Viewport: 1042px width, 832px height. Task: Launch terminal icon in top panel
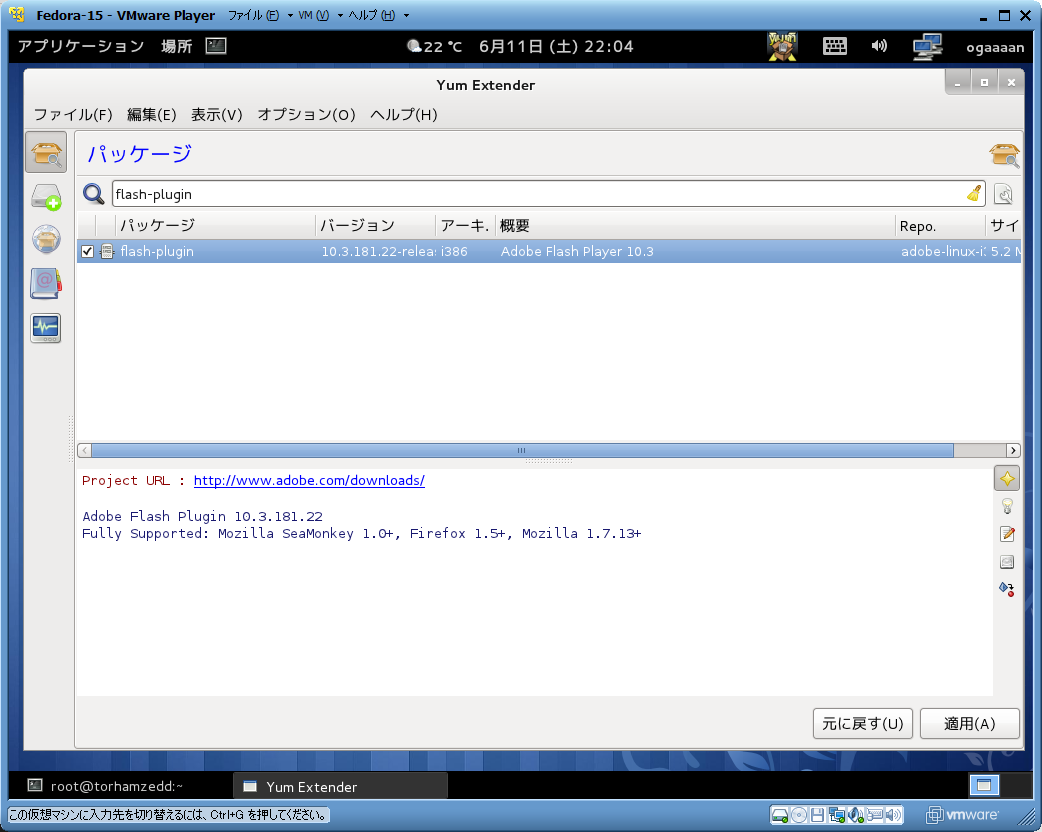(x=216, y=46)
